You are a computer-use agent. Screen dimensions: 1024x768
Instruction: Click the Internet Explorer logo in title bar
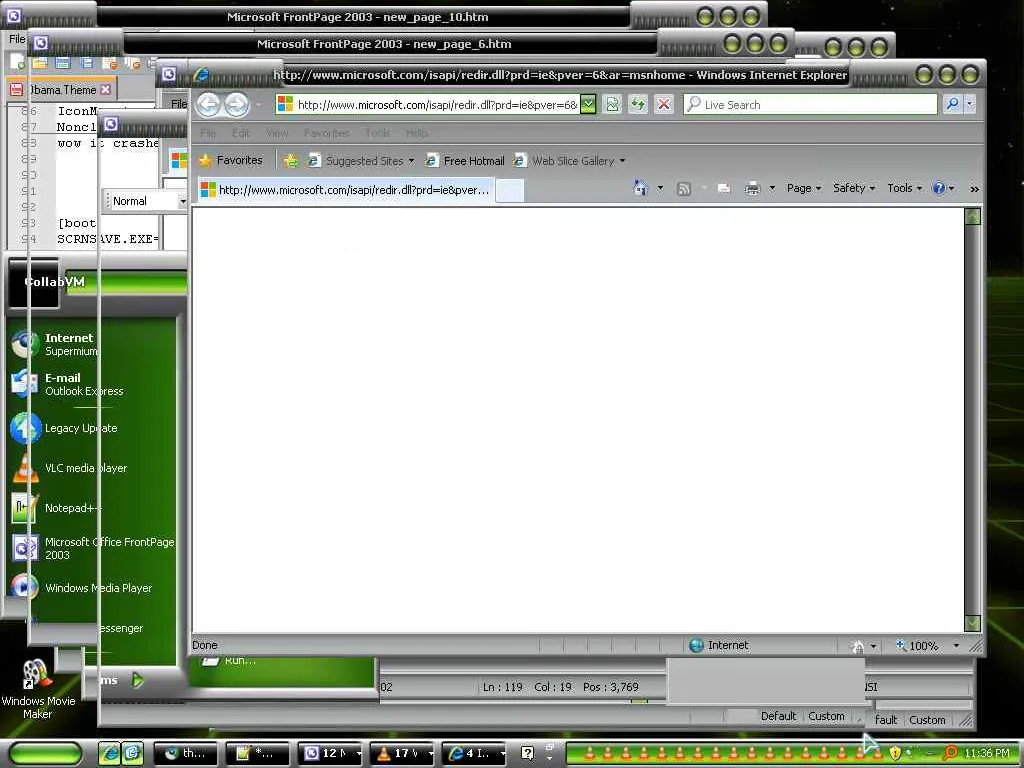click(201, 74)
